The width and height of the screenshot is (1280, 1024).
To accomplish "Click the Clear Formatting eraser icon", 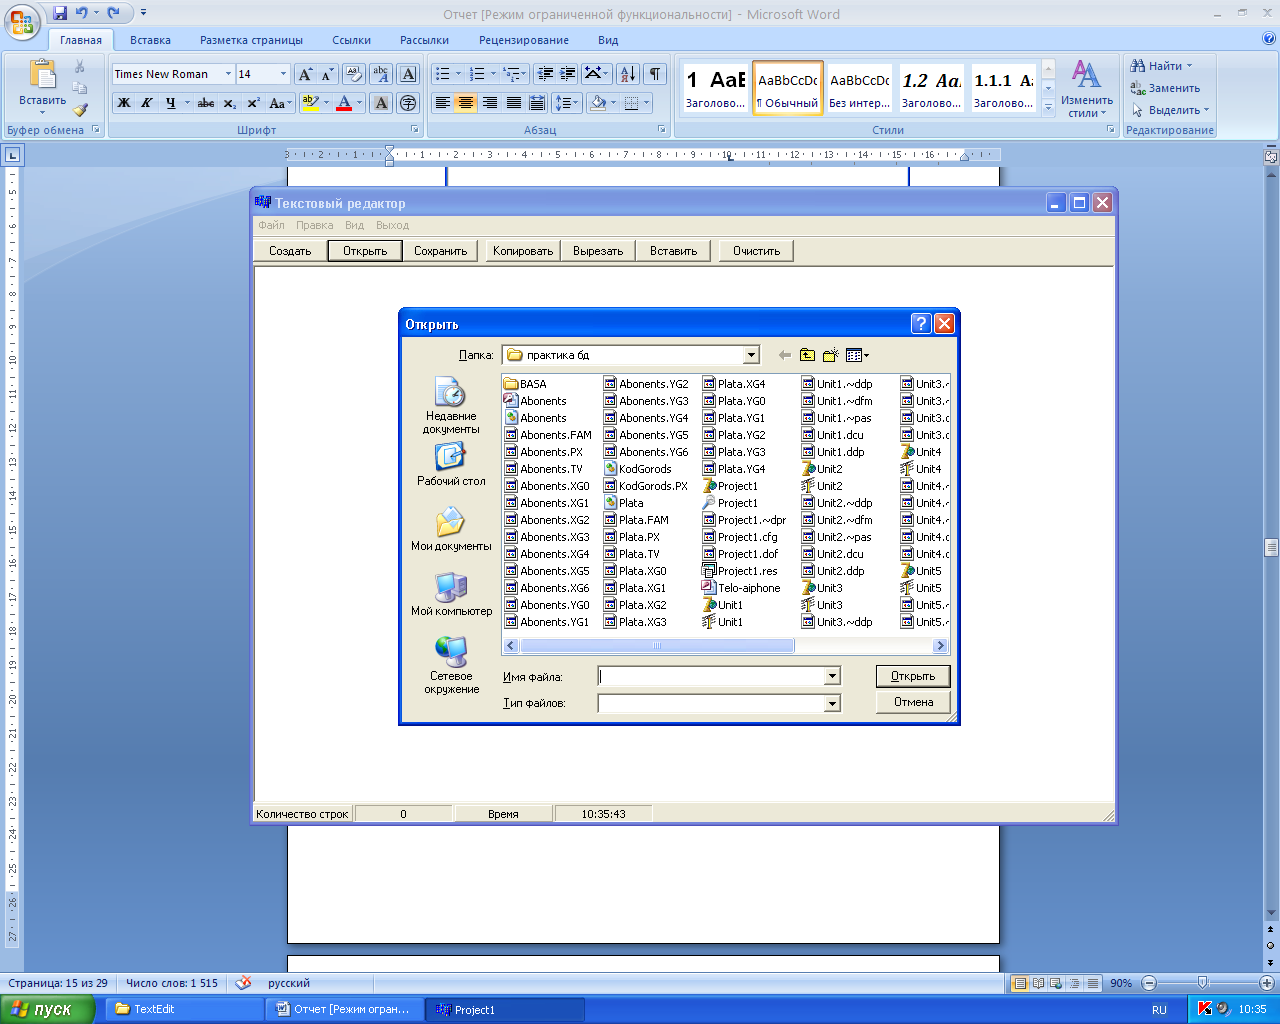I will click(x=354, y=74).
